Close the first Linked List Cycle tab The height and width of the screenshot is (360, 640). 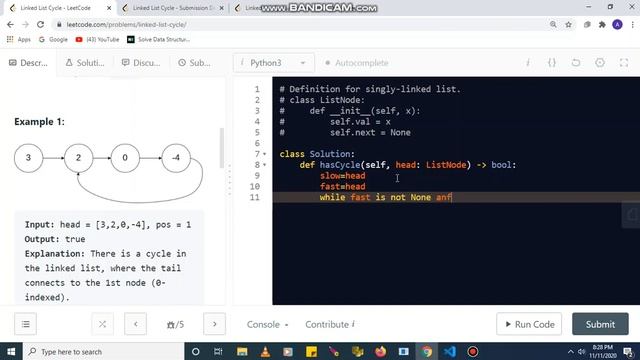point(109,8)
